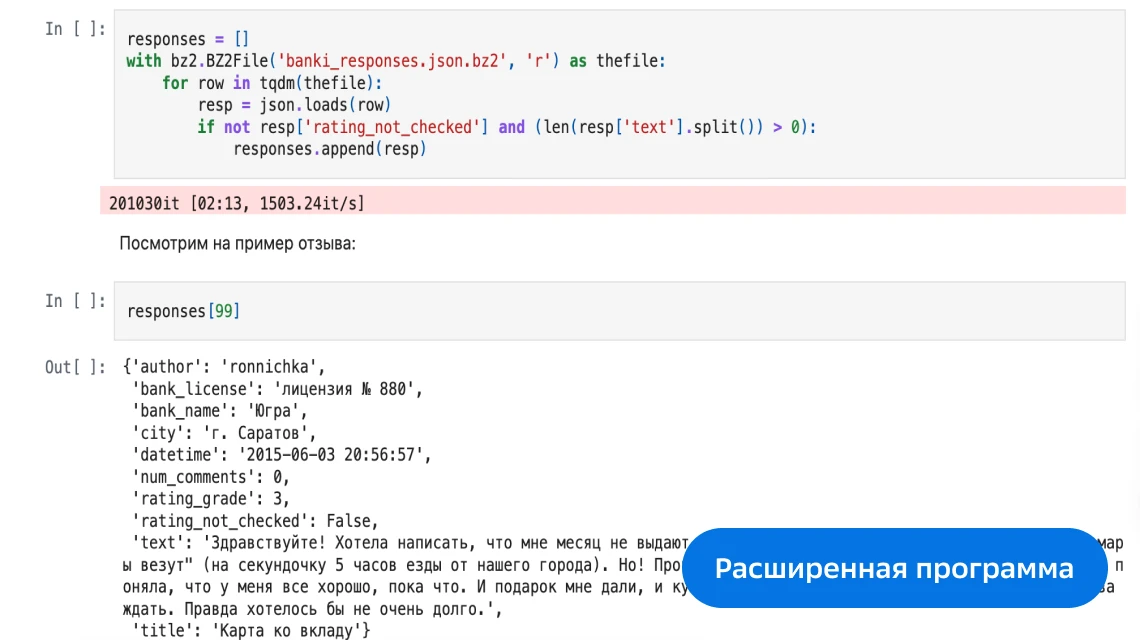Click the "for row in tqdm(thefile):" line
Viewport: 1140px width, 640px height.
[272, 83]
